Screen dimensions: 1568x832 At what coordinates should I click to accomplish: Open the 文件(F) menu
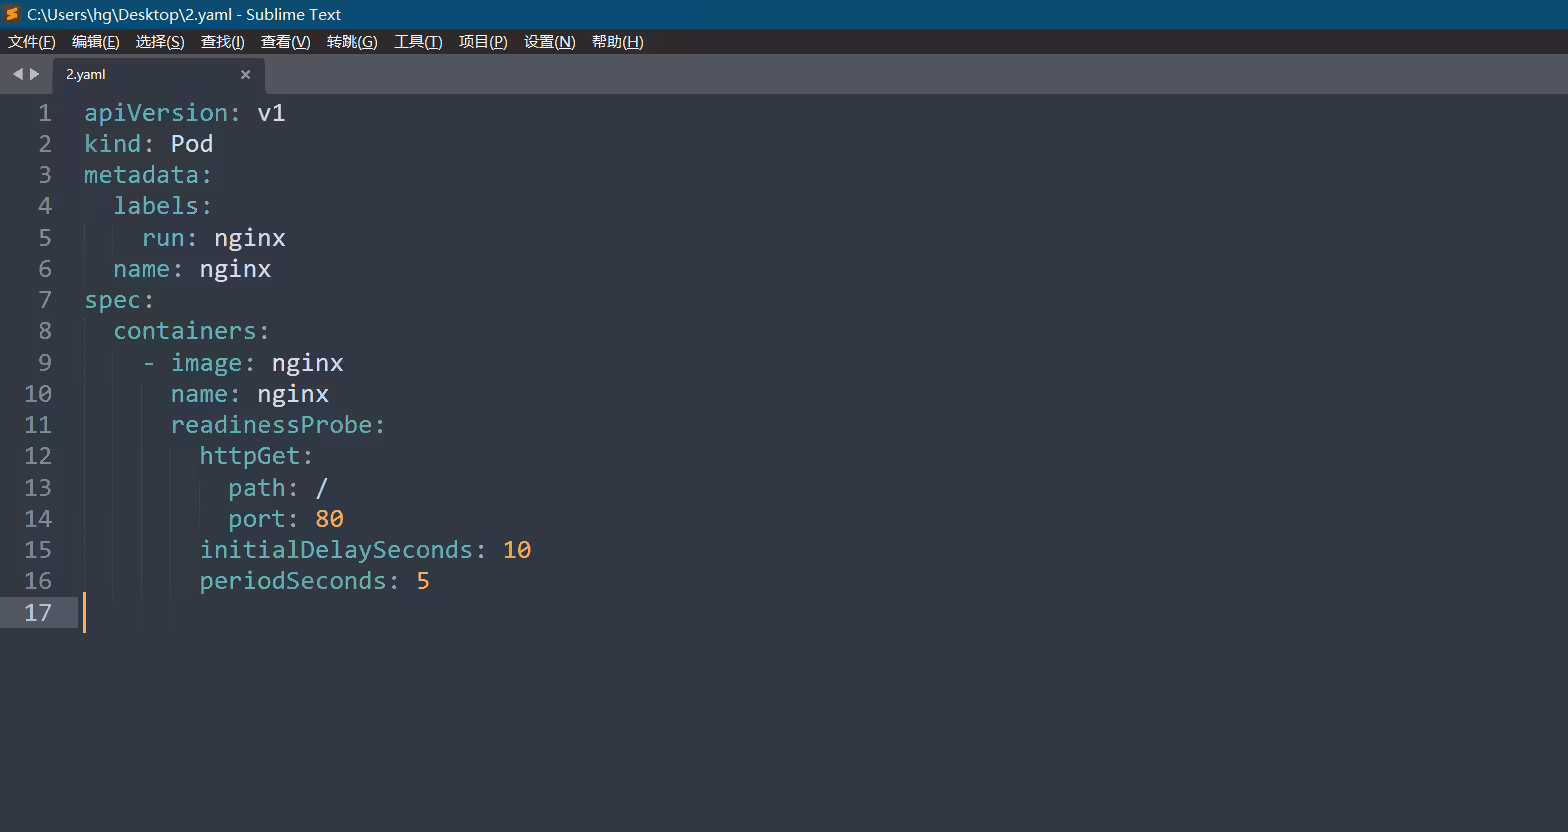(x=32, y=42)
